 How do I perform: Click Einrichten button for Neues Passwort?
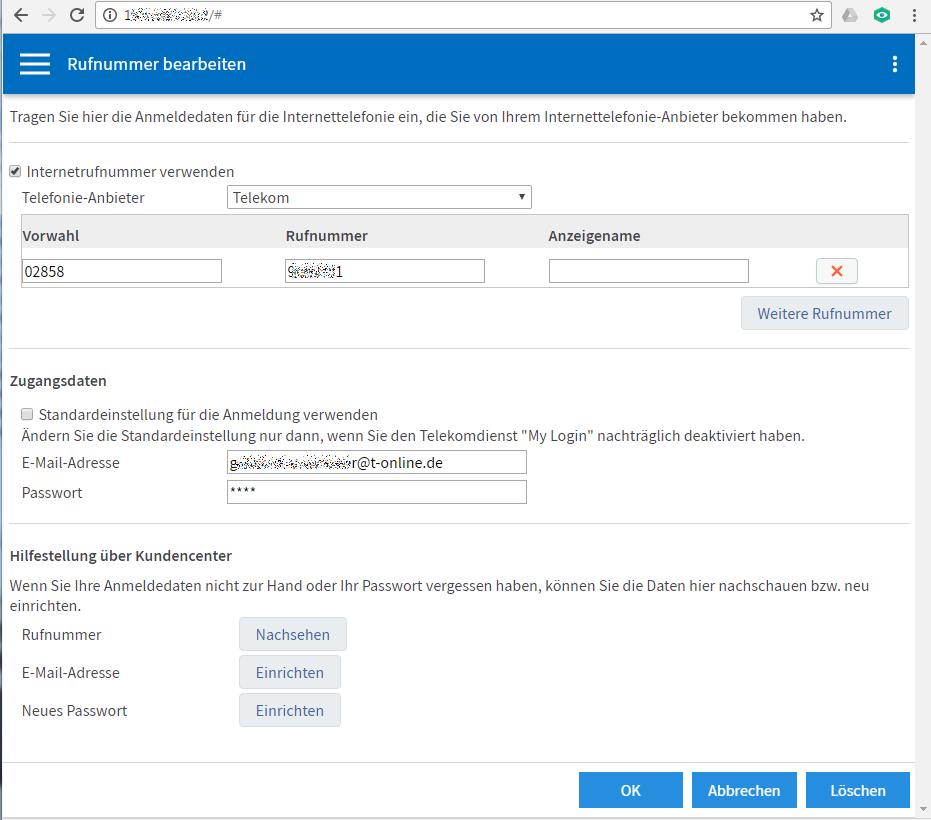289,711
